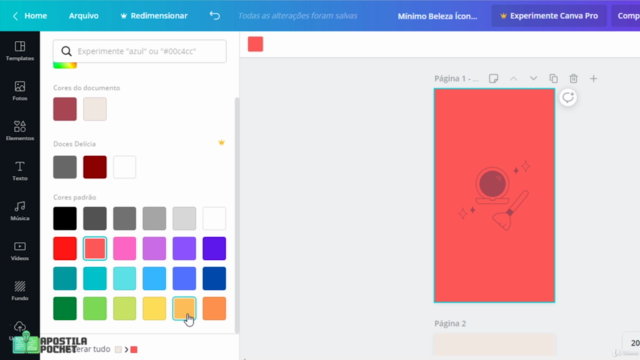Add a new page with plus icon
The height and width of the screenshot is (360, 640).
point(593,78)
